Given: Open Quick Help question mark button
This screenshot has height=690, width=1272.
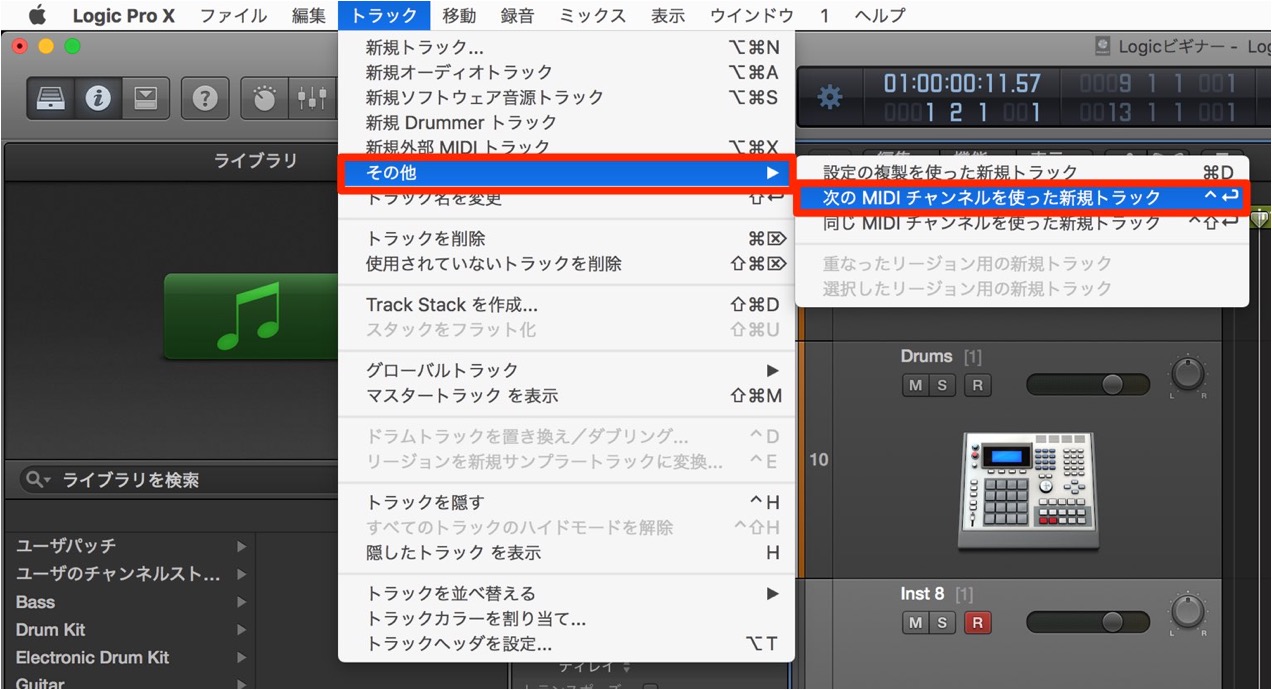Looking at the screenshot, I should pos(205,97).
